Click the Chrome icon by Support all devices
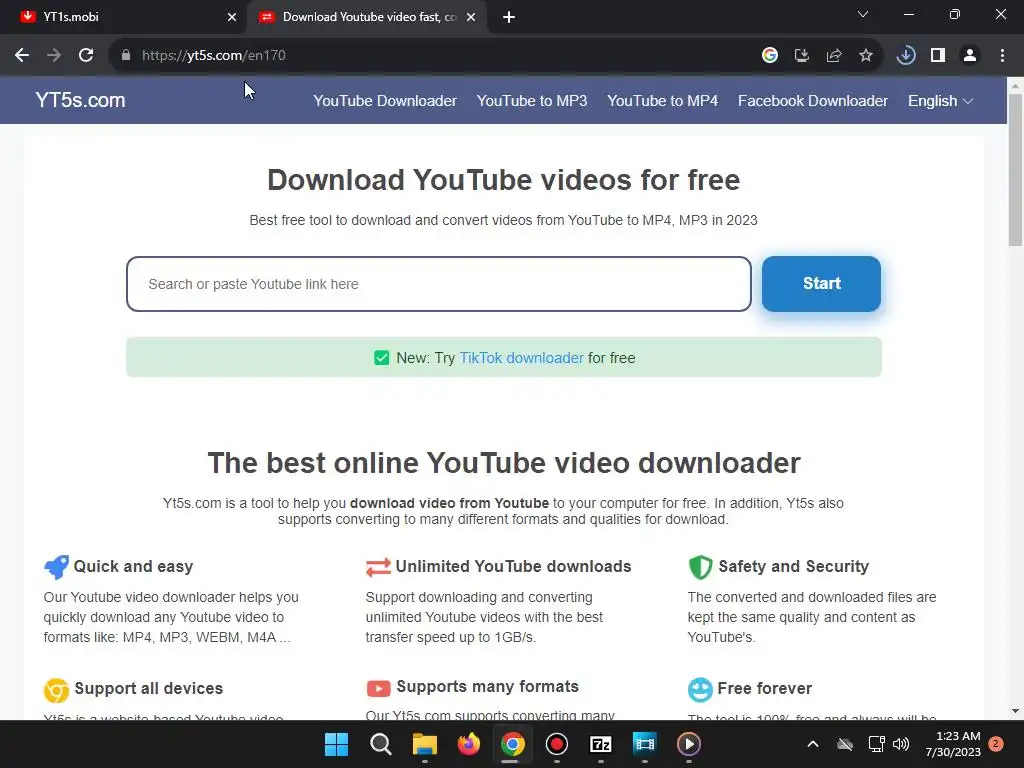This screenshot has width=1024, height=768. 56,690
